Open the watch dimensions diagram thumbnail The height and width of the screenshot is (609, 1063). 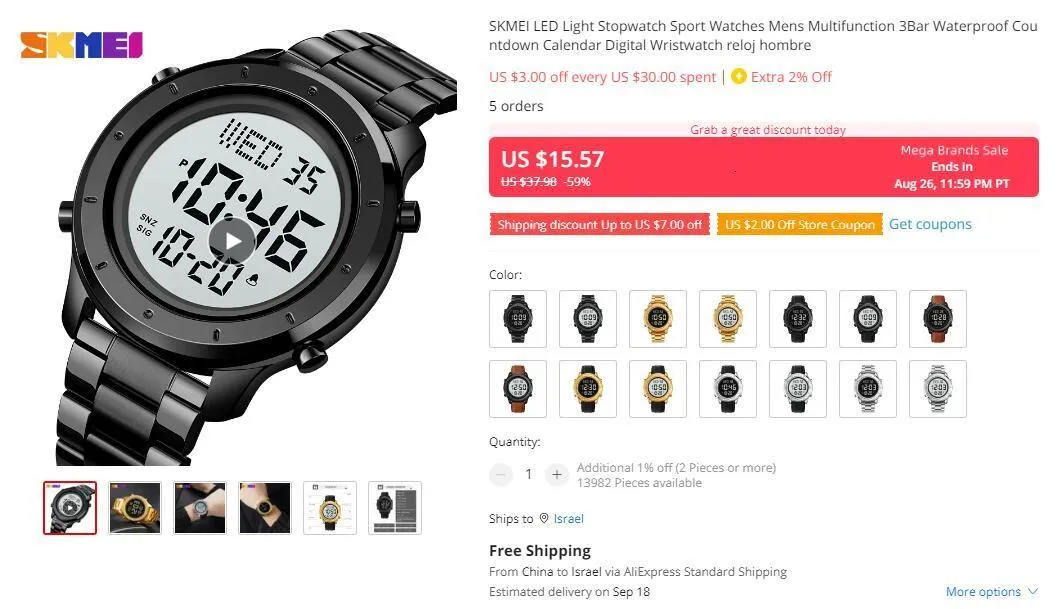point(330,508)
